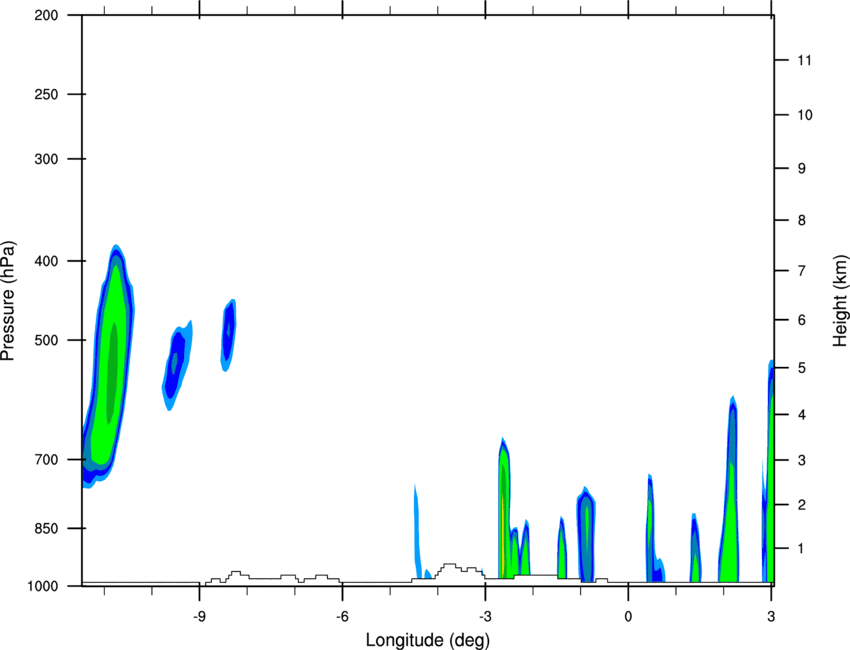Click the Longitude (deg) axis title

coord(428,640)
